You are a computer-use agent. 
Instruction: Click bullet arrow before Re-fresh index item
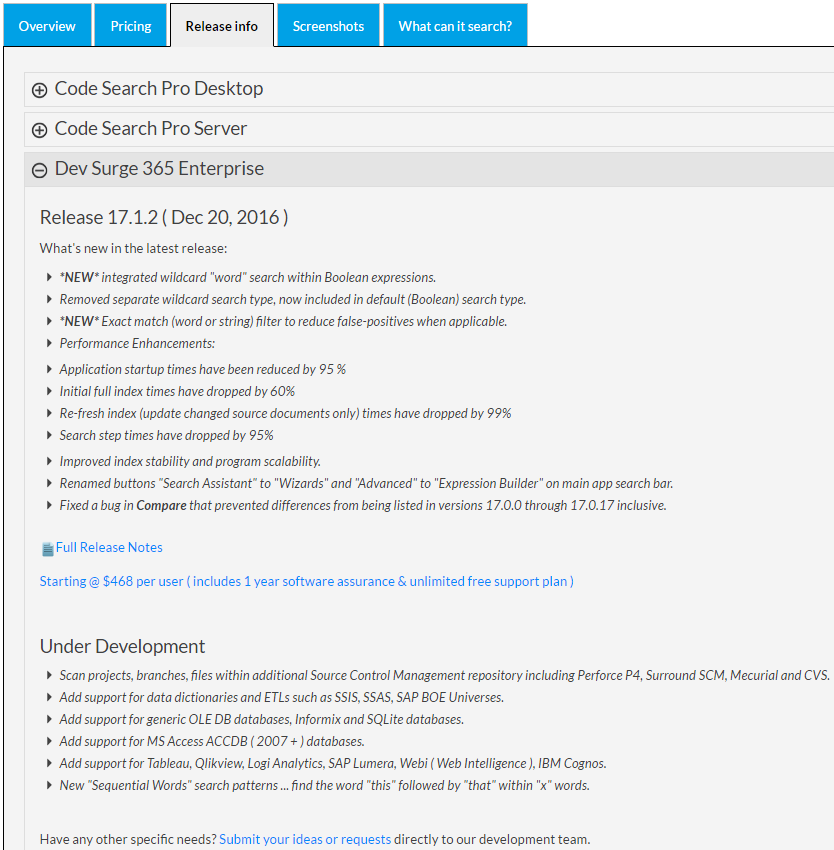point(49,413)
